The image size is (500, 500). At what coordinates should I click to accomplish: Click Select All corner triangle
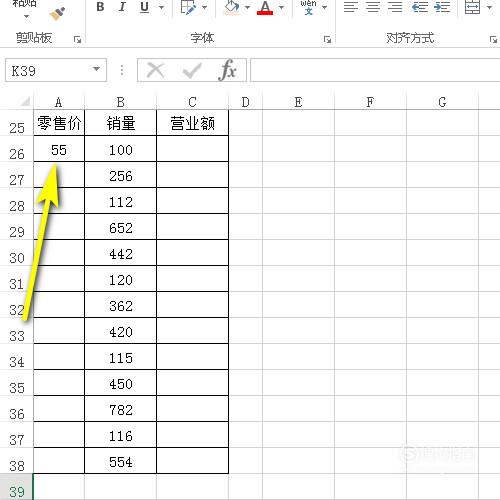coord(25,101)
